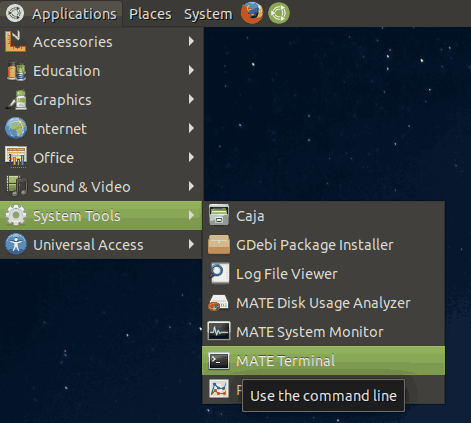This screenshot has height=423, width=471.
Task: Click the Accessories category icon
Action: pos(16,41)
